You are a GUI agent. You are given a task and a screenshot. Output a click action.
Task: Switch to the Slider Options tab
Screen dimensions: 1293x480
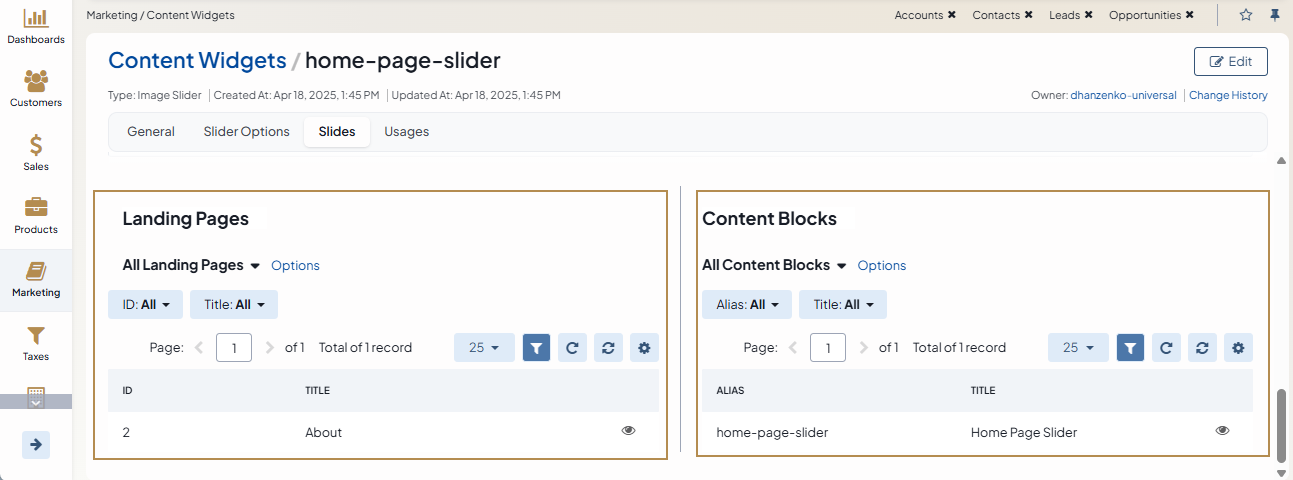pos(246,132)
